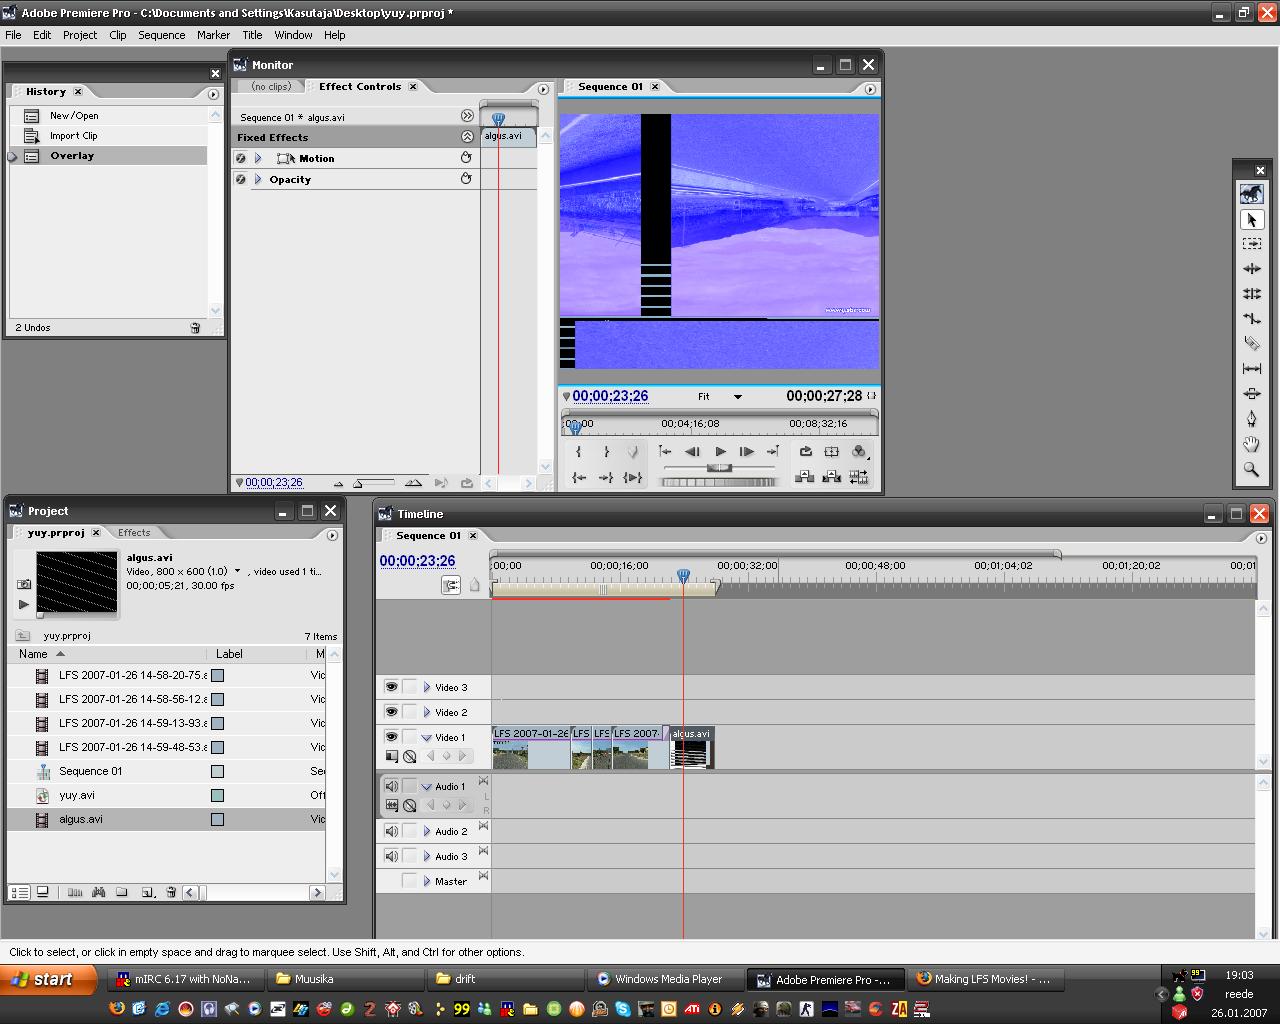Open the Marker menu
Image resolution: width=1280 pixels, height=1024 pixels.
tap(213, 35)
